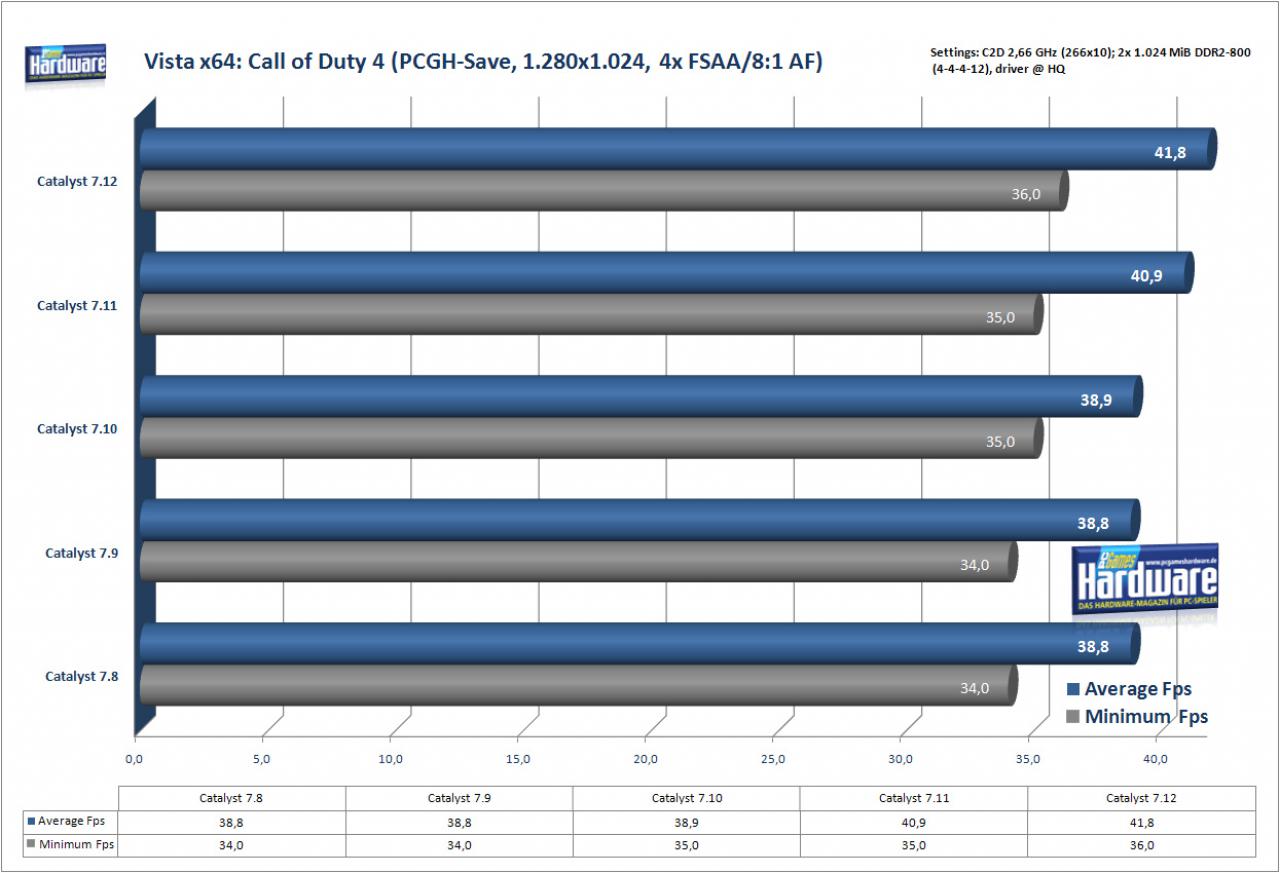Click the Catalyst 7.12 minimum bar 36,0
1280x873 pixels.
[x=604, y=190]
